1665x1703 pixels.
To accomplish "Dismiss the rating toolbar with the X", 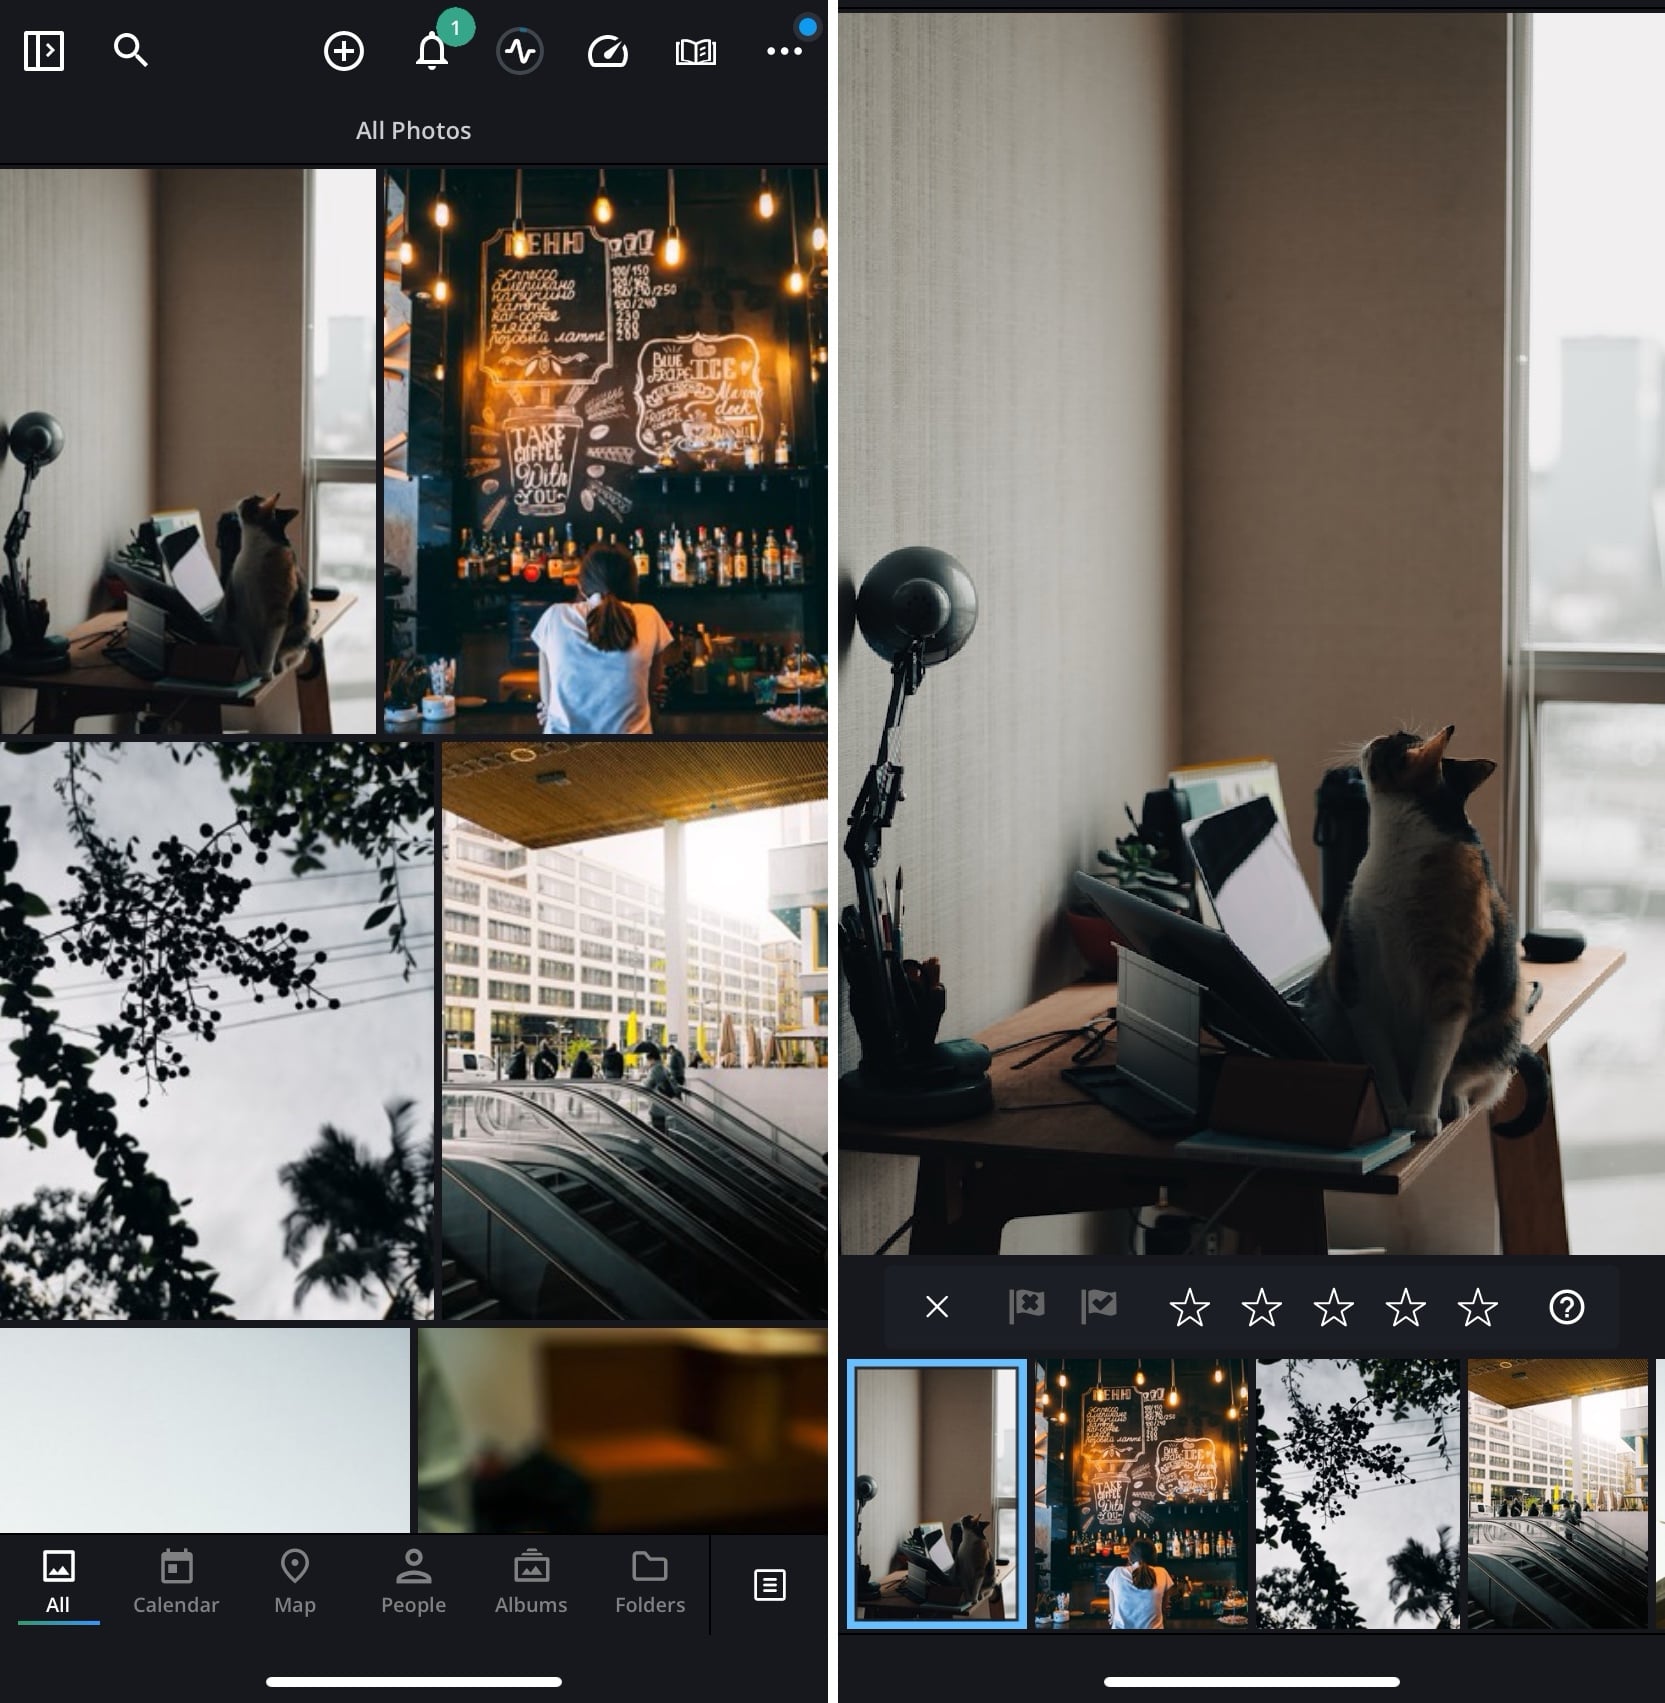I will click(936, 1306).
